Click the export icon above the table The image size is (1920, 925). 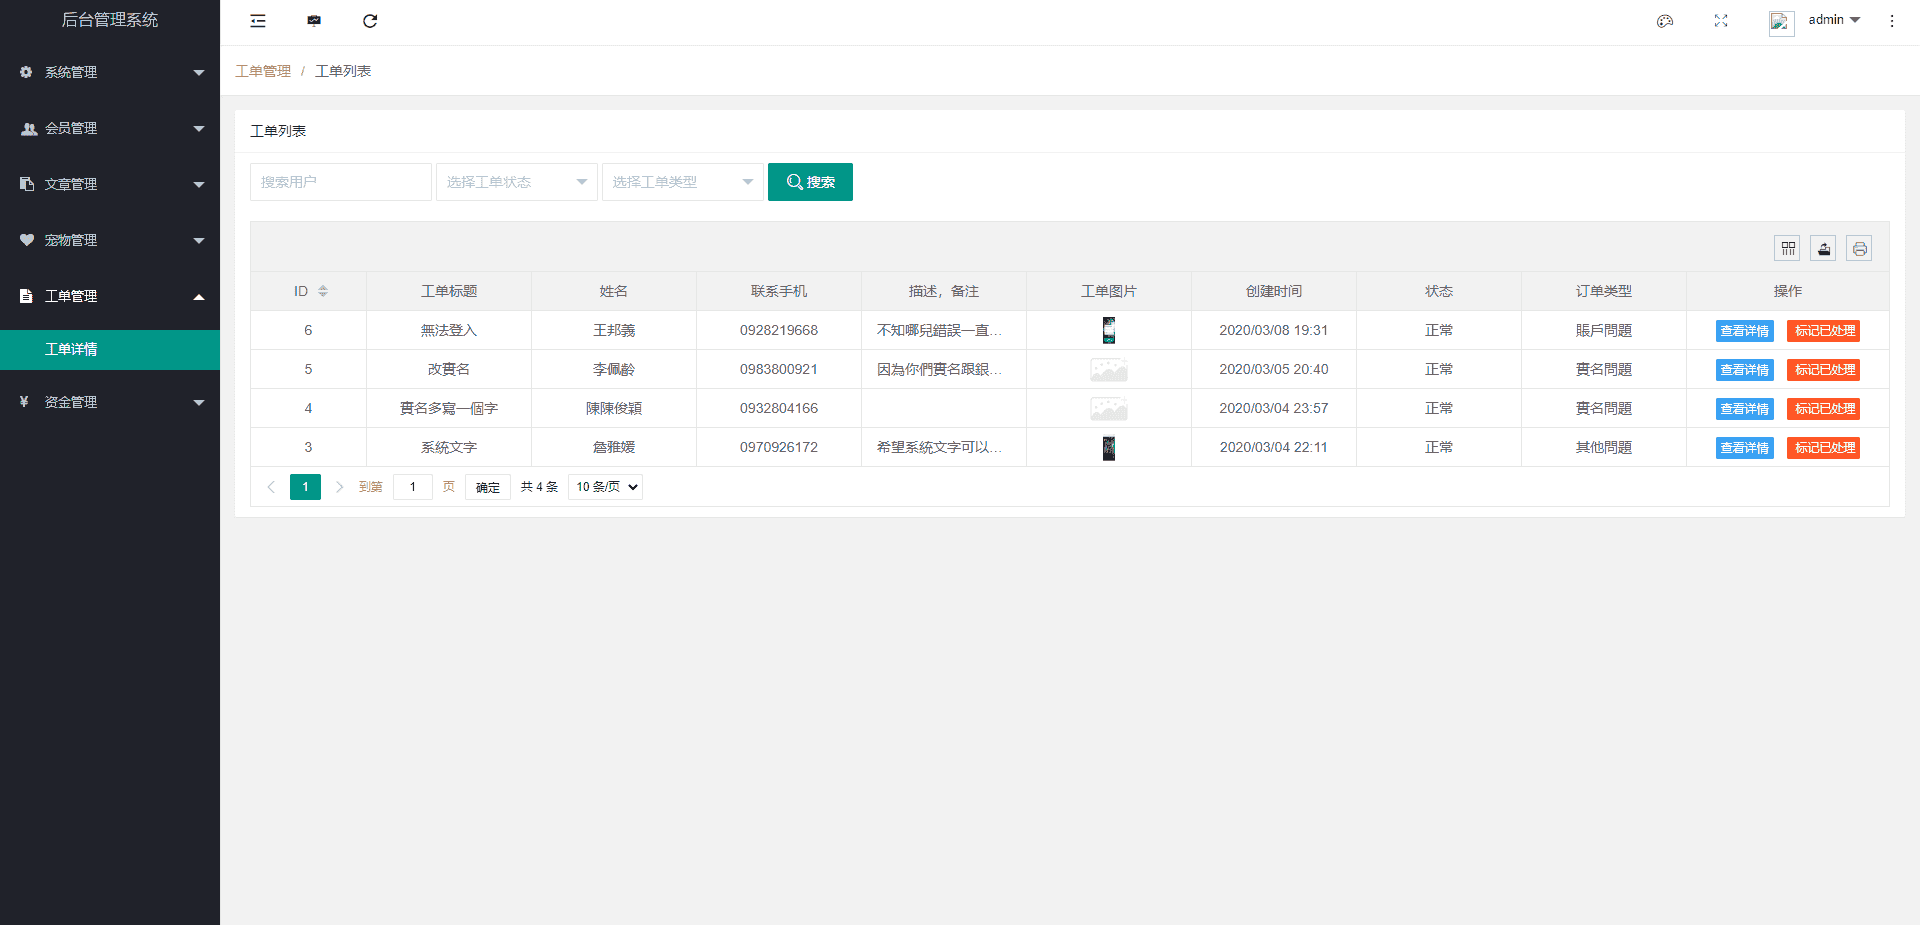tap(1823, 249)
